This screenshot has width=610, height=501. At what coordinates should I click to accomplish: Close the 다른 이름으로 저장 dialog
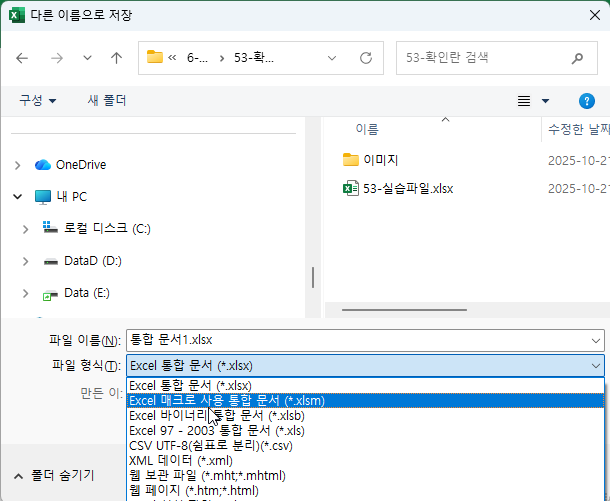594,15
